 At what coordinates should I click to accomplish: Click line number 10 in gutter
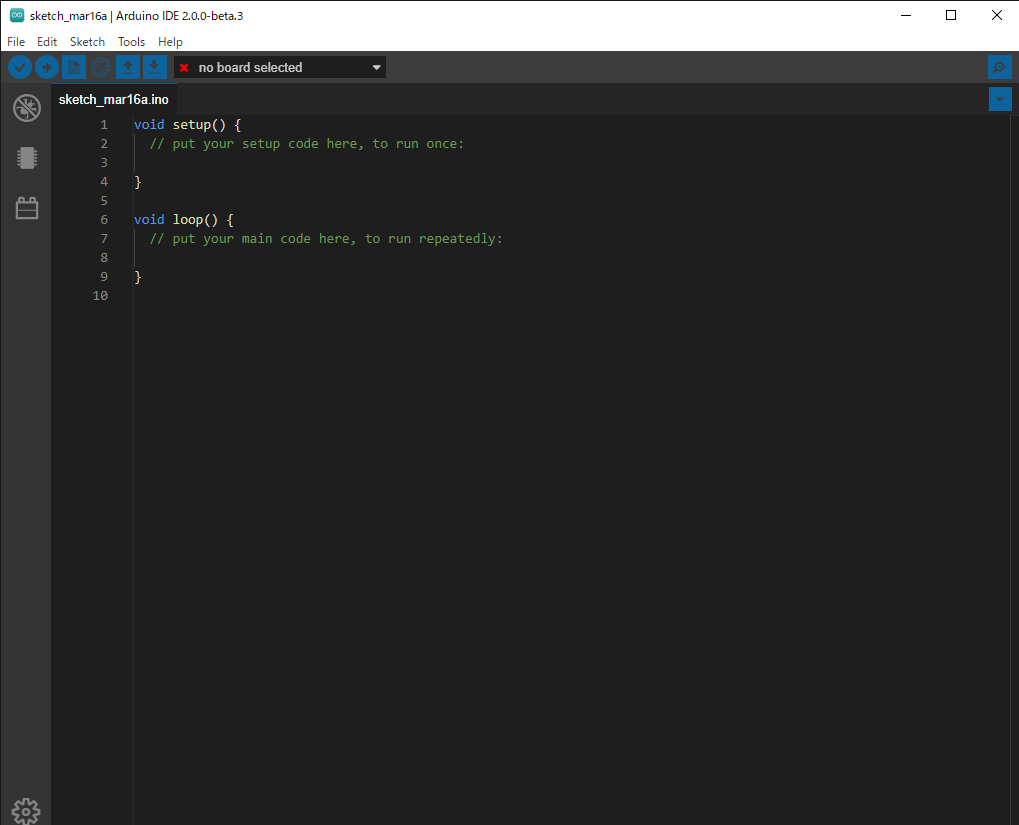100,296
